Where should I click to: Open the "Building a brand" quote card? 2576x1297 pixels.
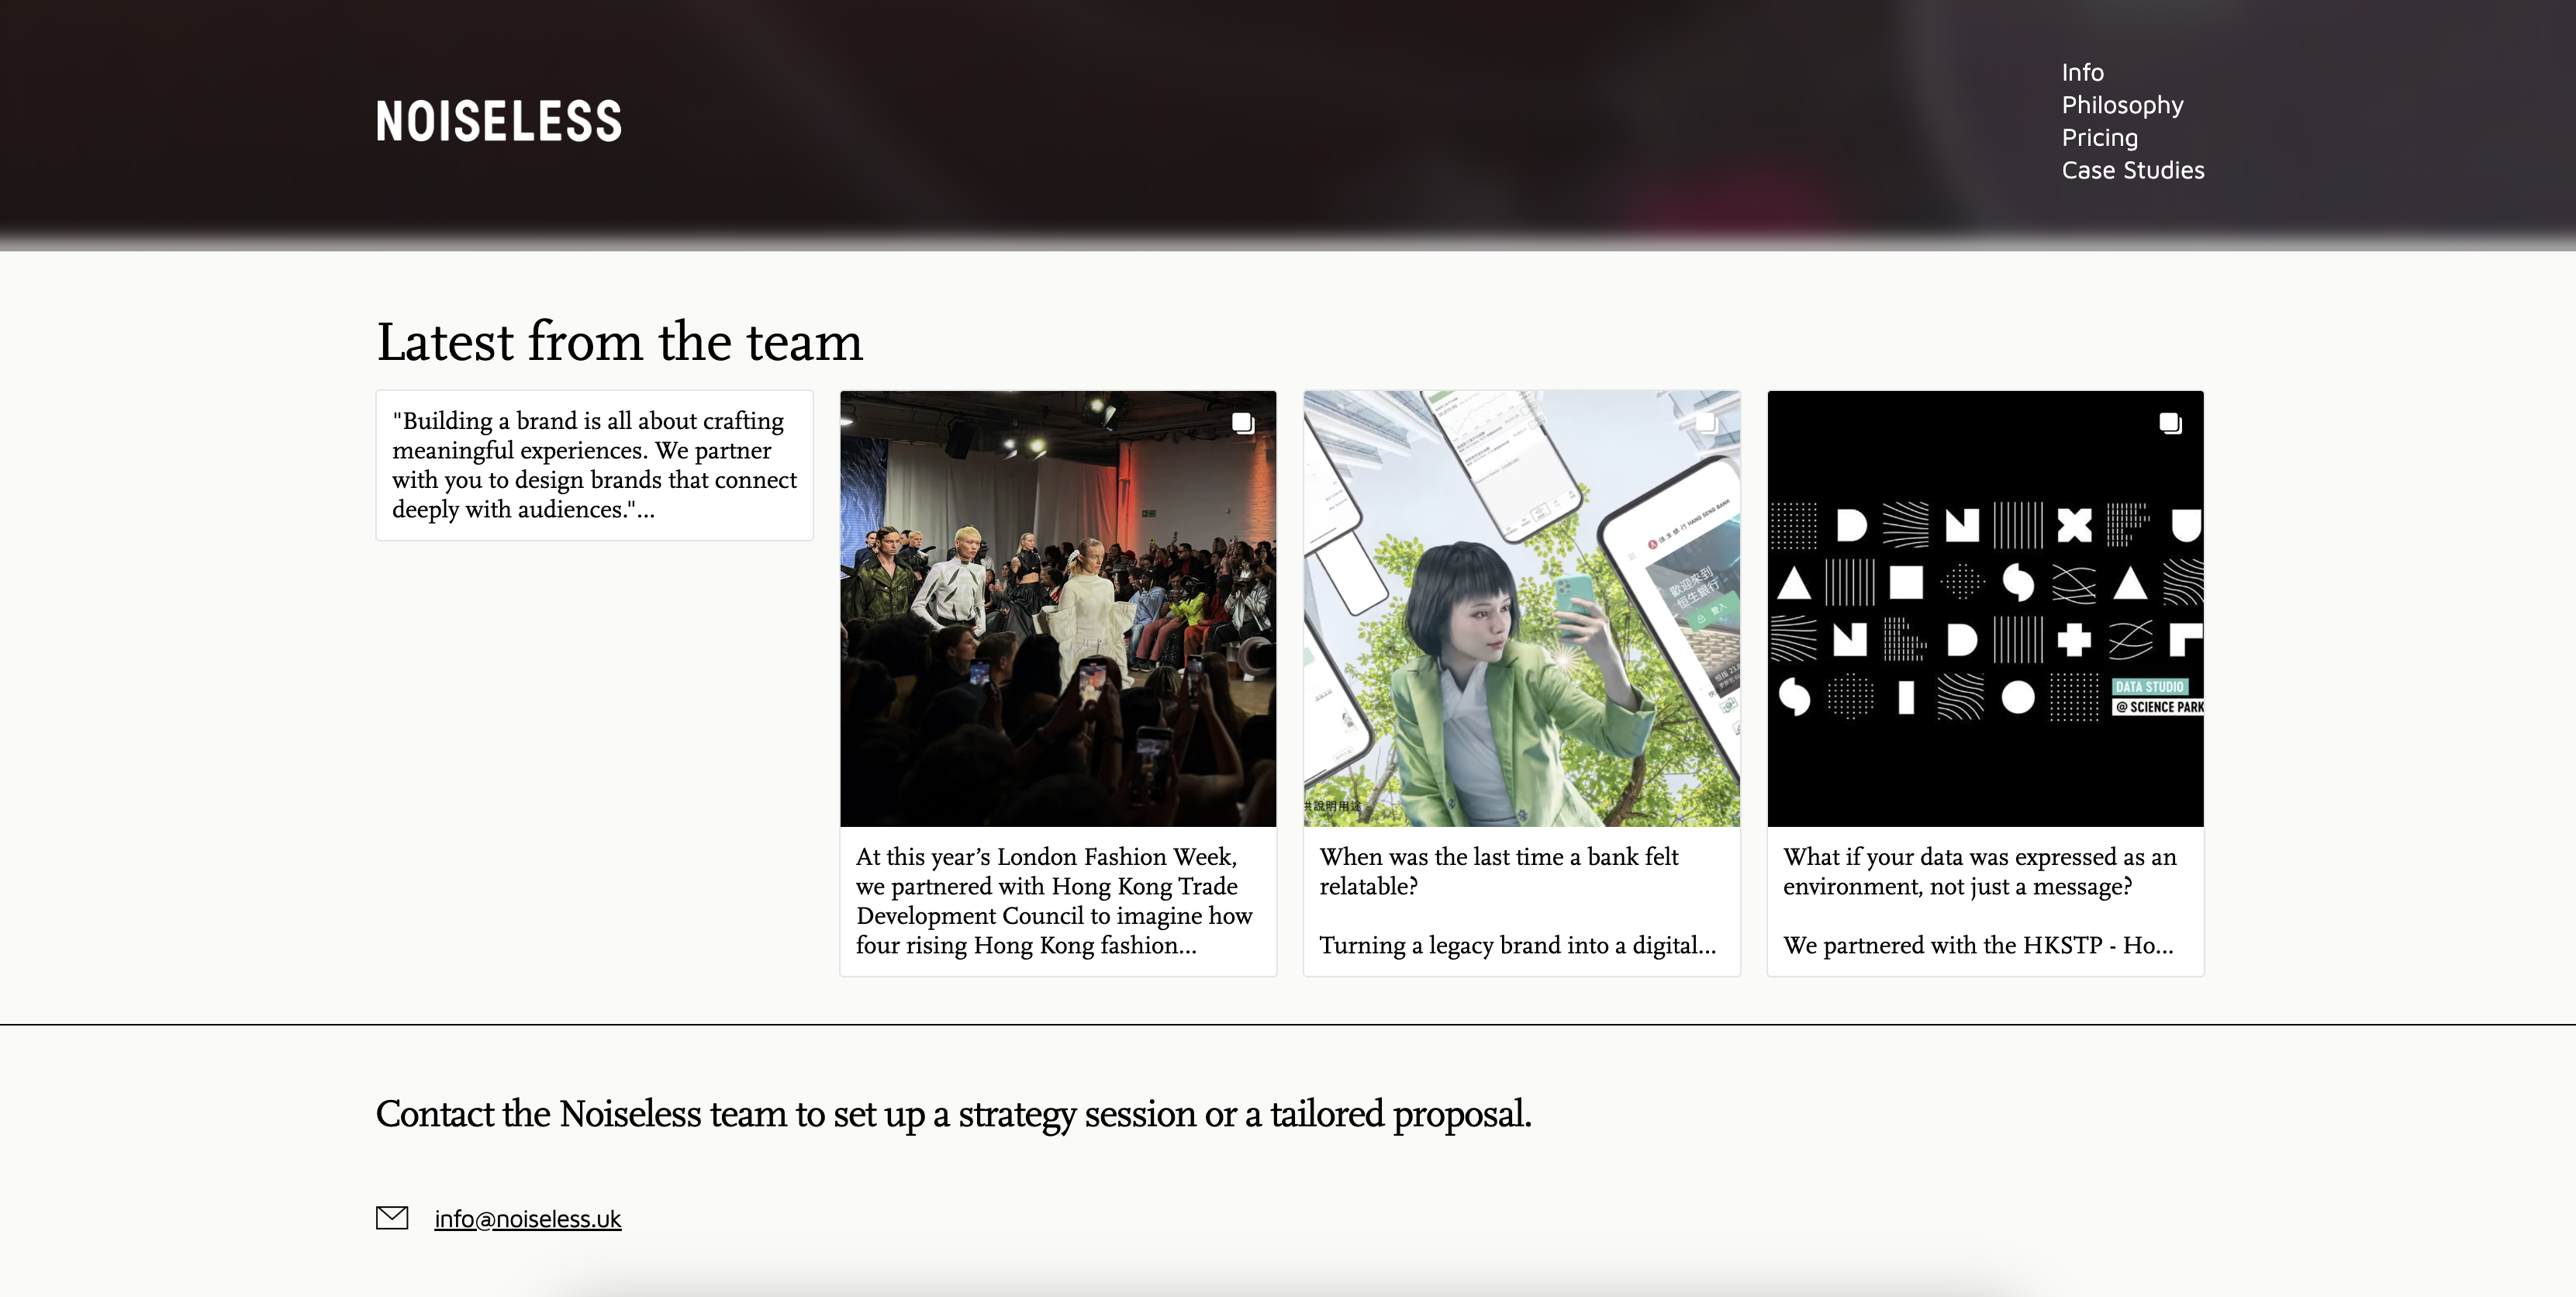coord(594,465)
